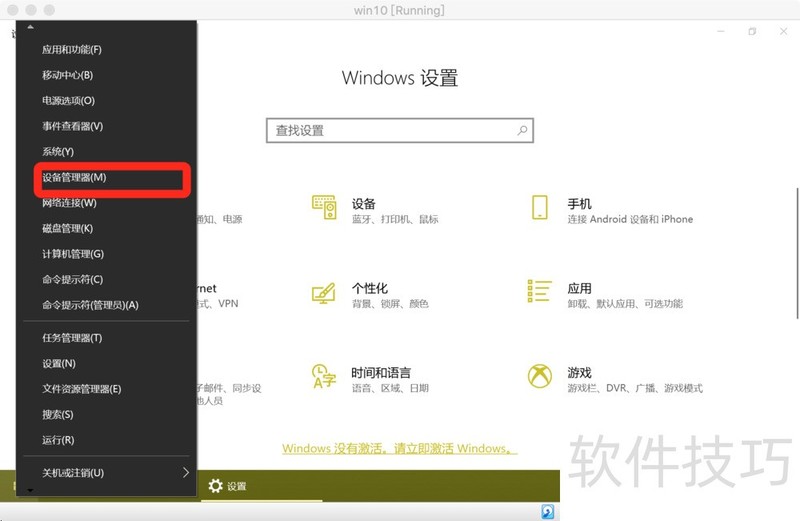Screen dimensions: 800x521
Task: Click the macOS red close window button
Action: (13, 10)
